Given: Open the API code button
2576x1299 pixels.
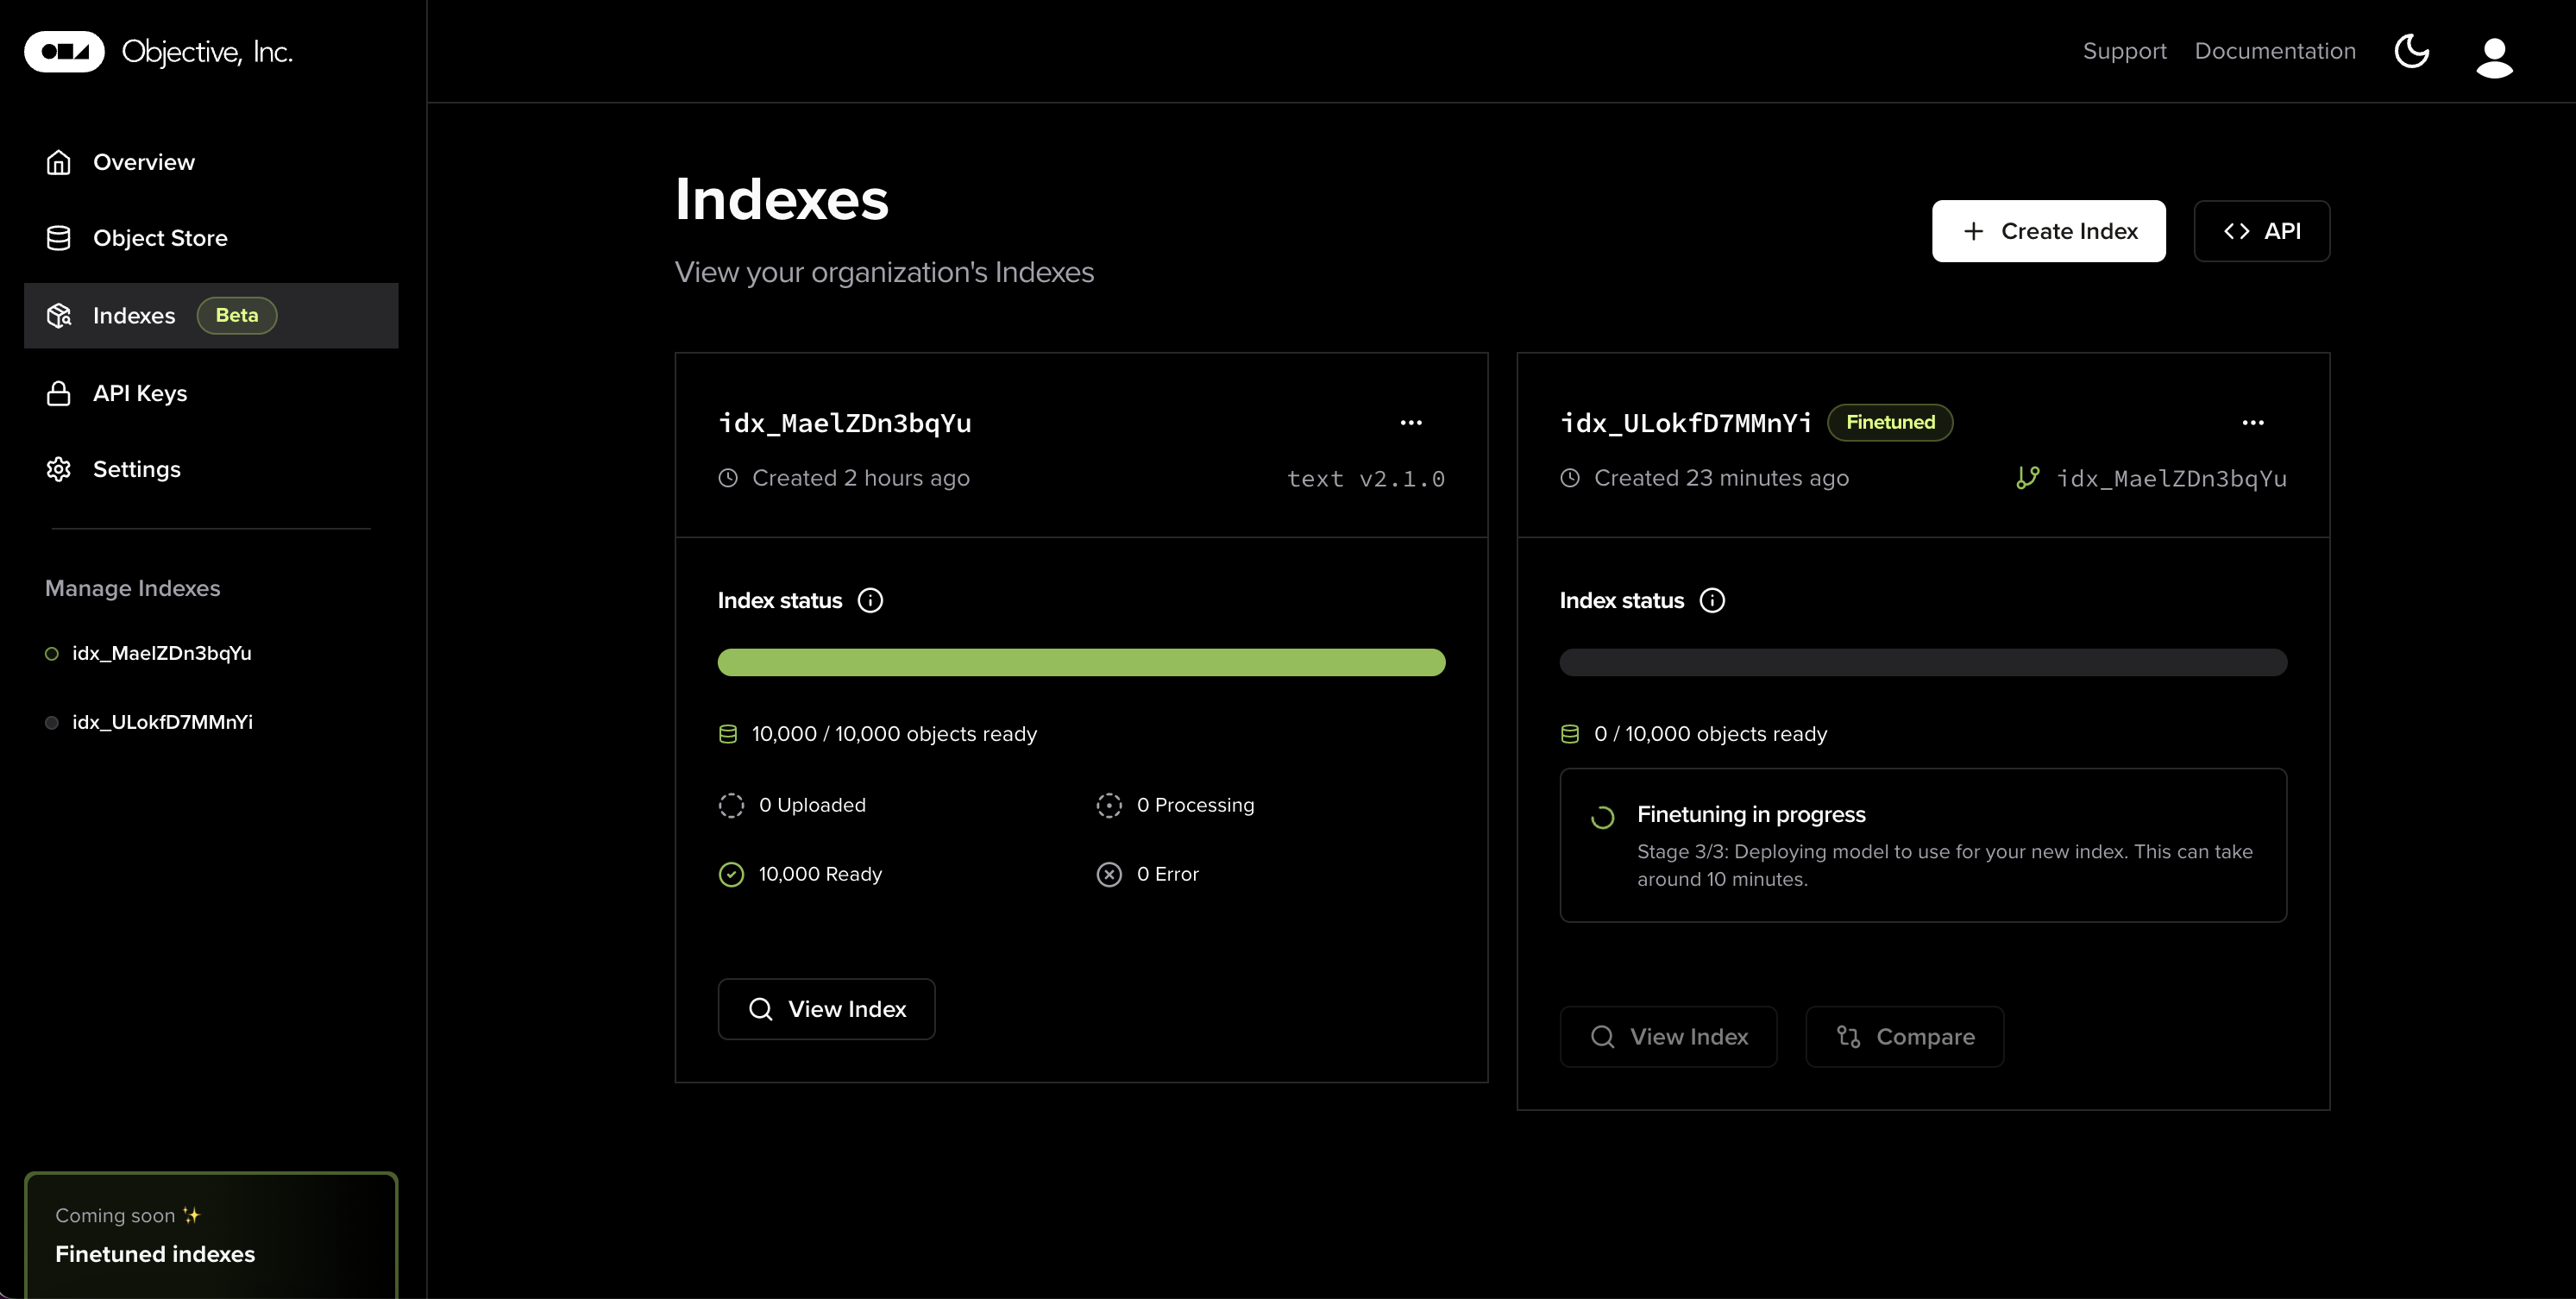Looking at the screenshot, I should [x=2261, y=231].
